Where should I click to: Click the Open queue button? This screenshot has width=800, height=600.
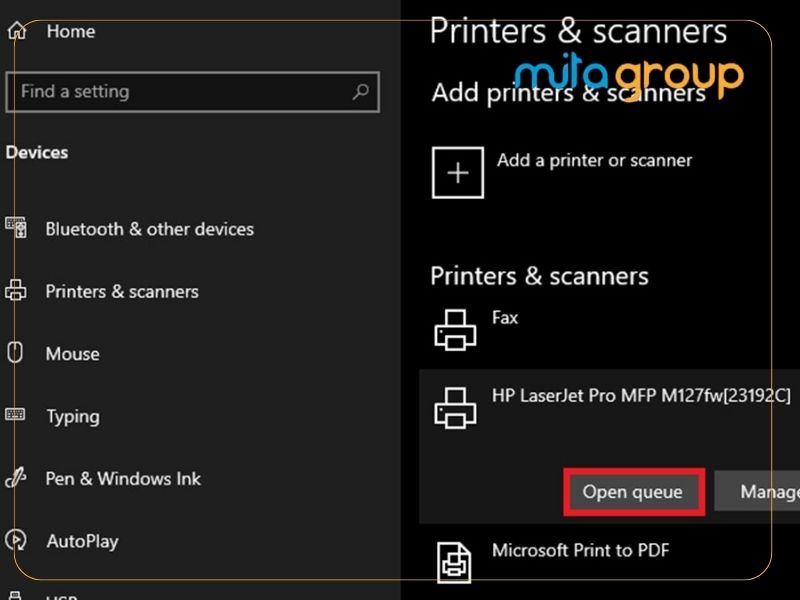[x=634, y=492]
